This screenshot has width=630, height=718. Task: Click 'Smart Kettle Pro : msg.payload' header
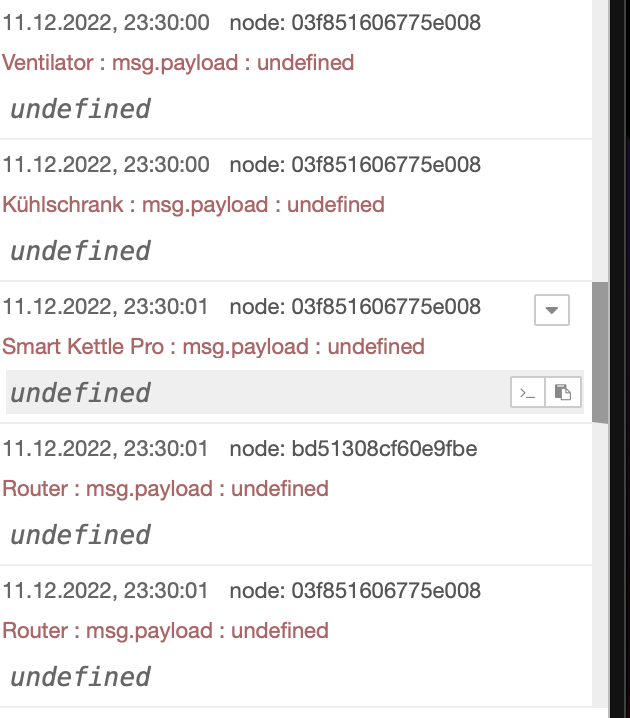click(213, 347)
